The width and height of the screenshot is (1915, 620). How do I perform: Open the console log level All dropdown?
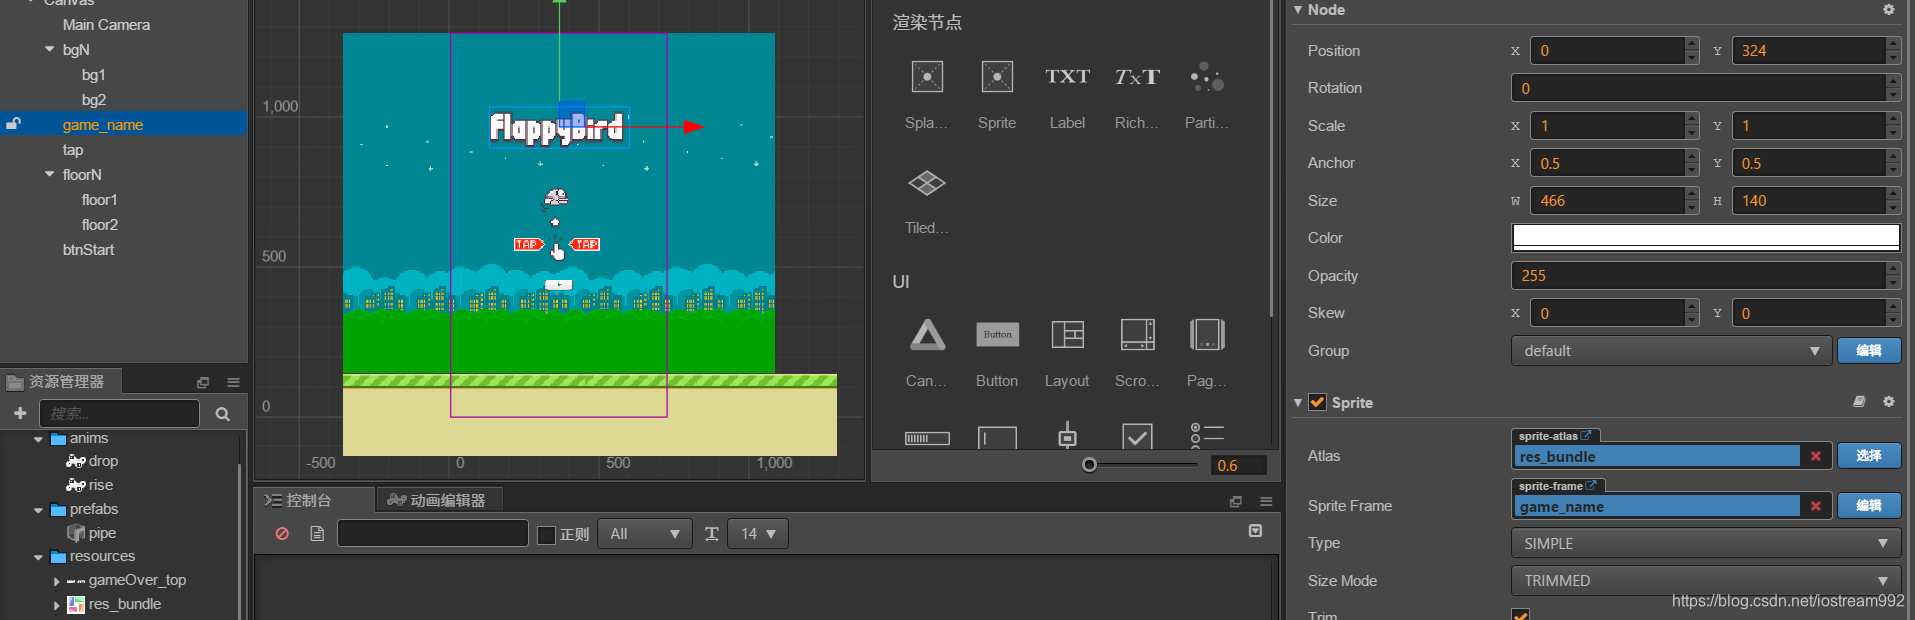click(645, 534)
